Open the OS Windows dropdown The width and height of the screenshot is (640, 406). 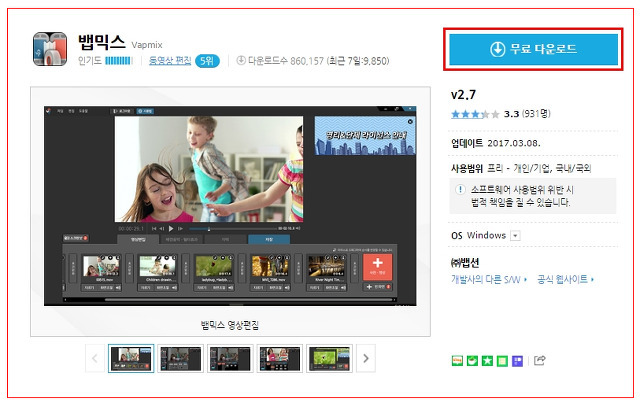(x=516, y=236)
